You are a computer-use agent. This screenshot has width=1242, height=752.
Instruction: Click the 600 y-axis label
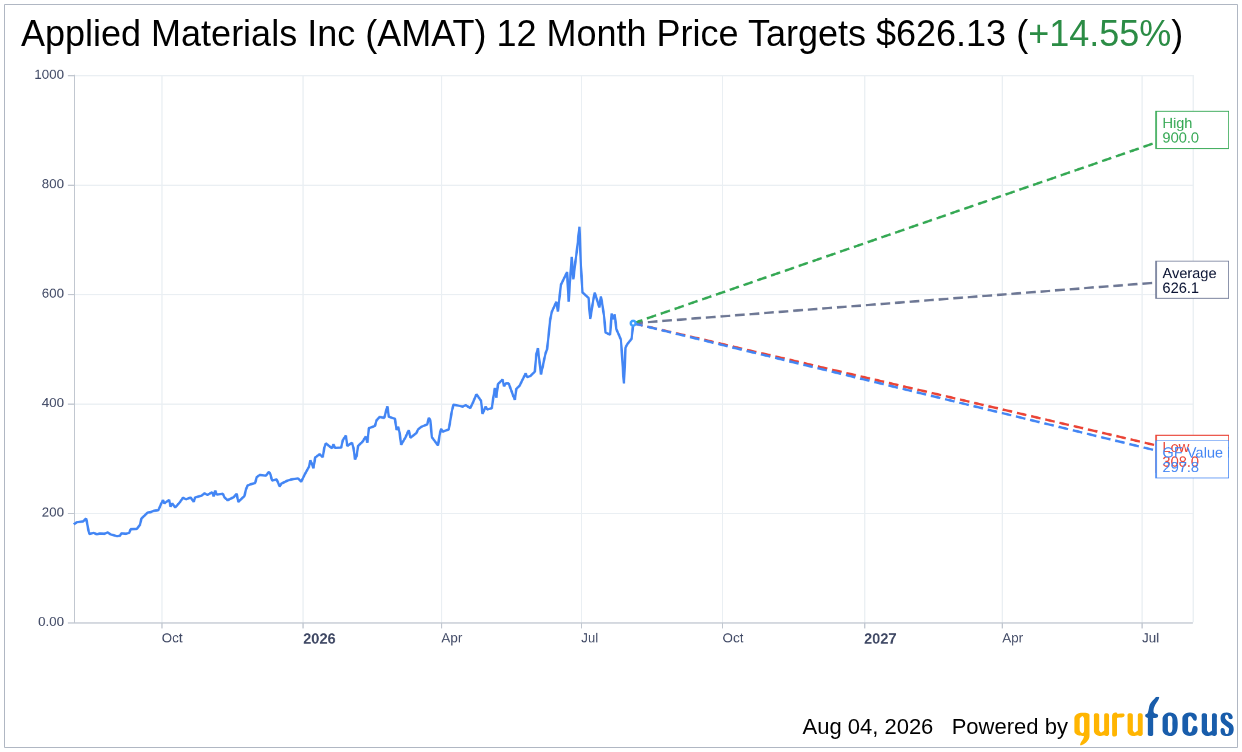click(x=53, y=294)
